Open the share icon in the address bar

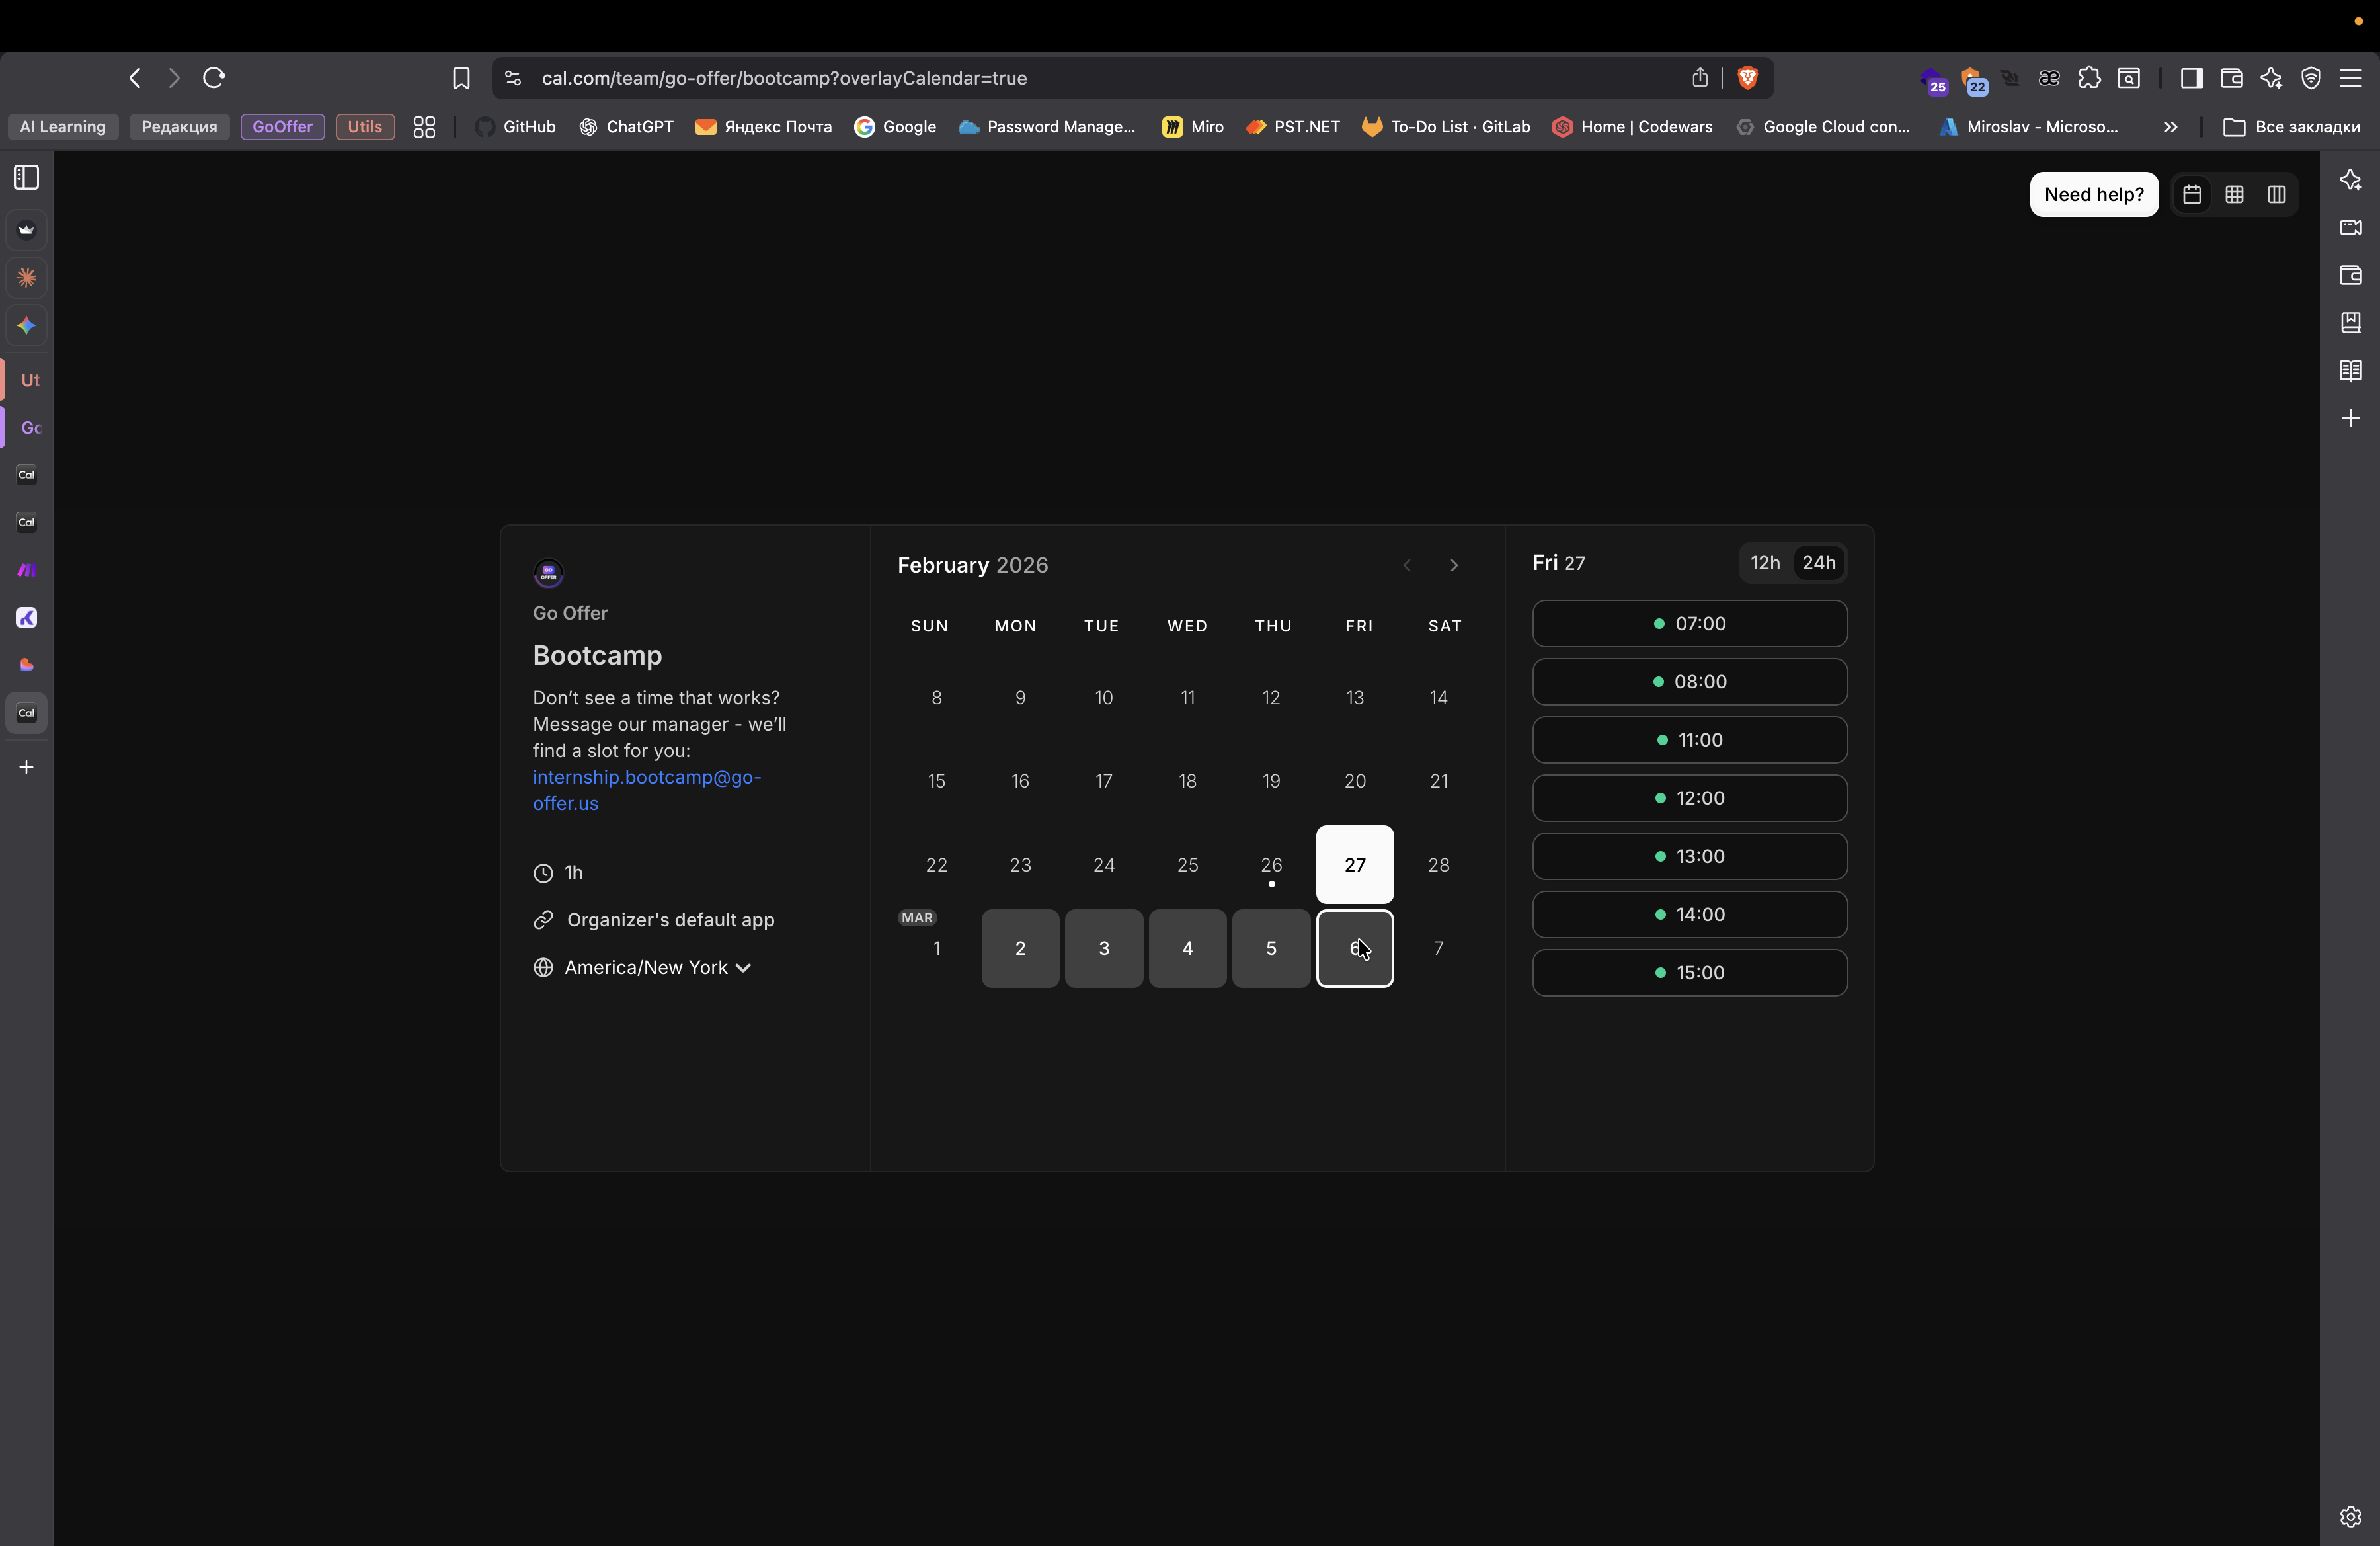pos(1699,78)
